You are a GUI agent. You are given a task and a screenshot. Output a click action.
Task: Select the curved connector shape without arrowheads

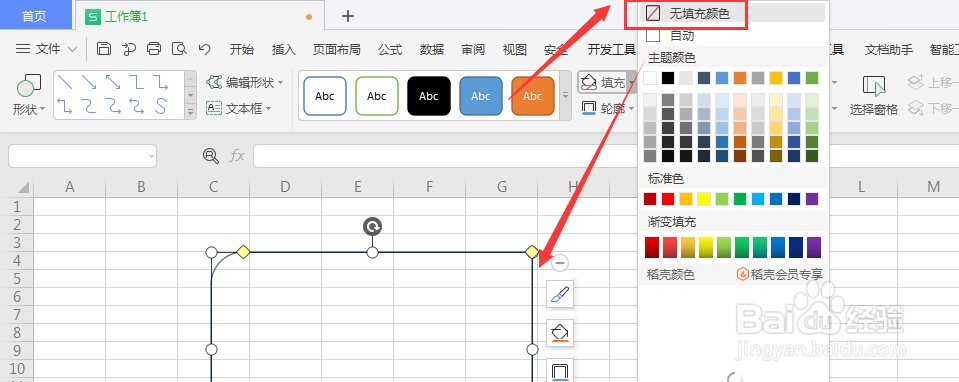pos(89,106)
